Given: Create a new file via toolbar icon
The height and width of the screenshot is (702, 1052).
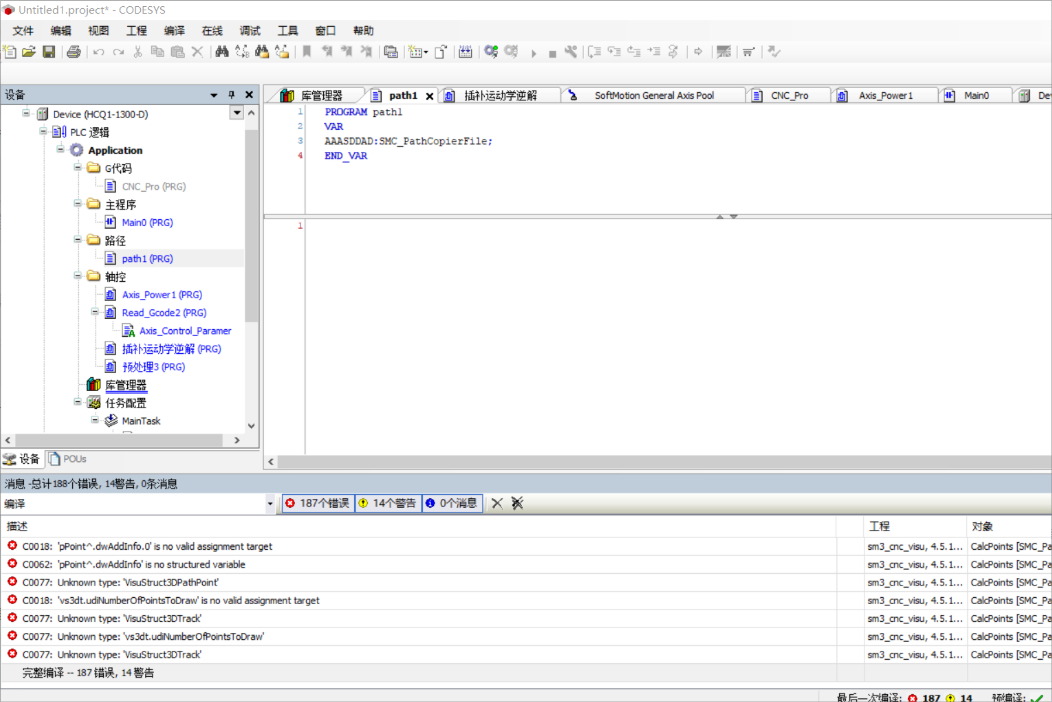Looking at the screenshot, I should point(10,52).
